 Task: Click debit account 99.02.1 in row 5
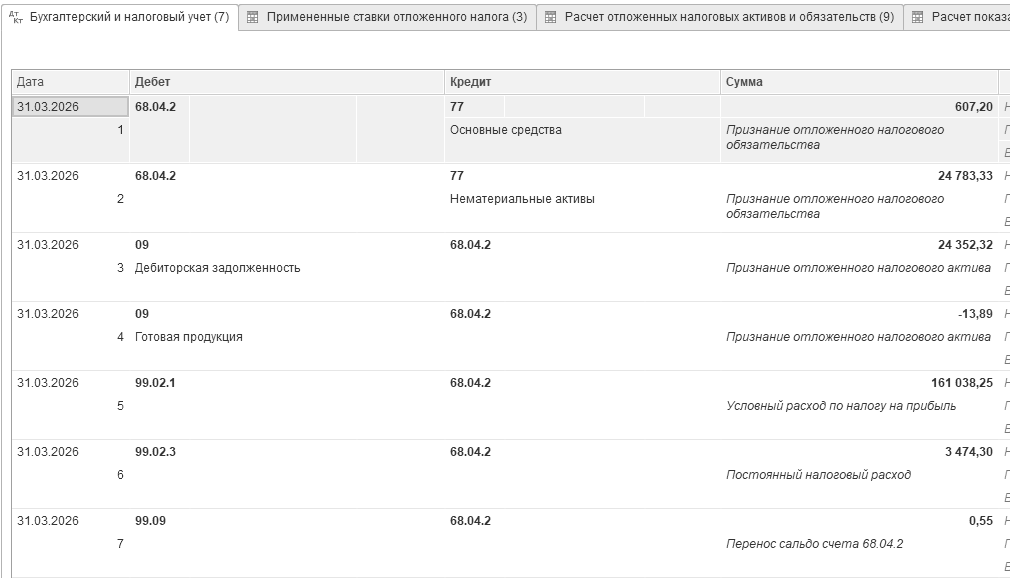point(155,383)
